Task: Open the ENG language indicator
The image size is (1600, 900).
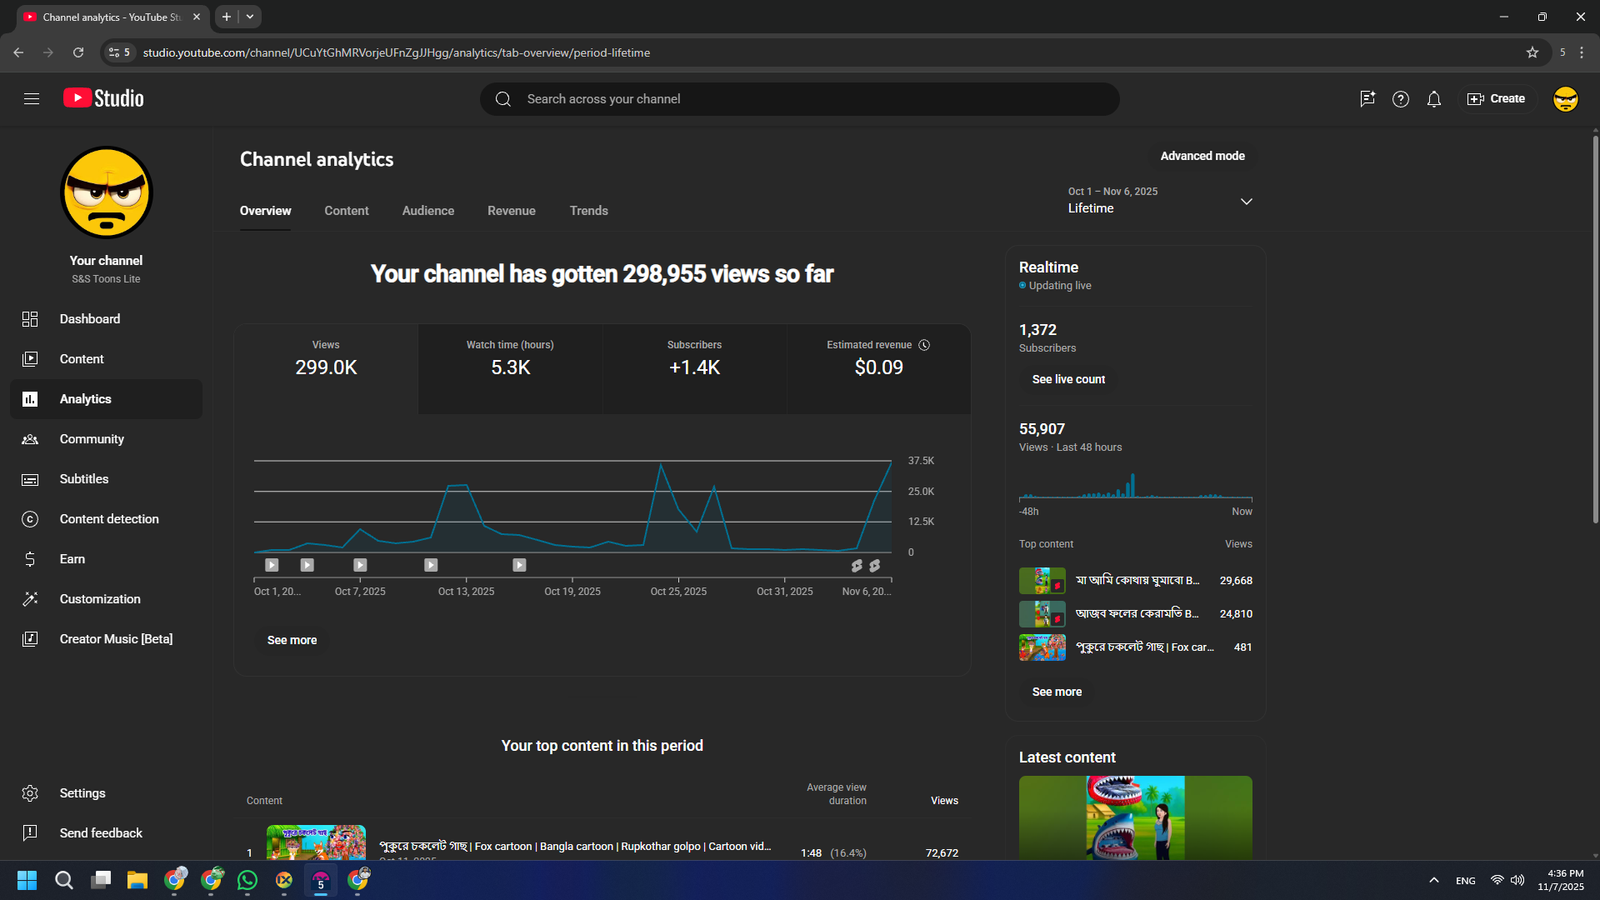Action: [1465, 881]
